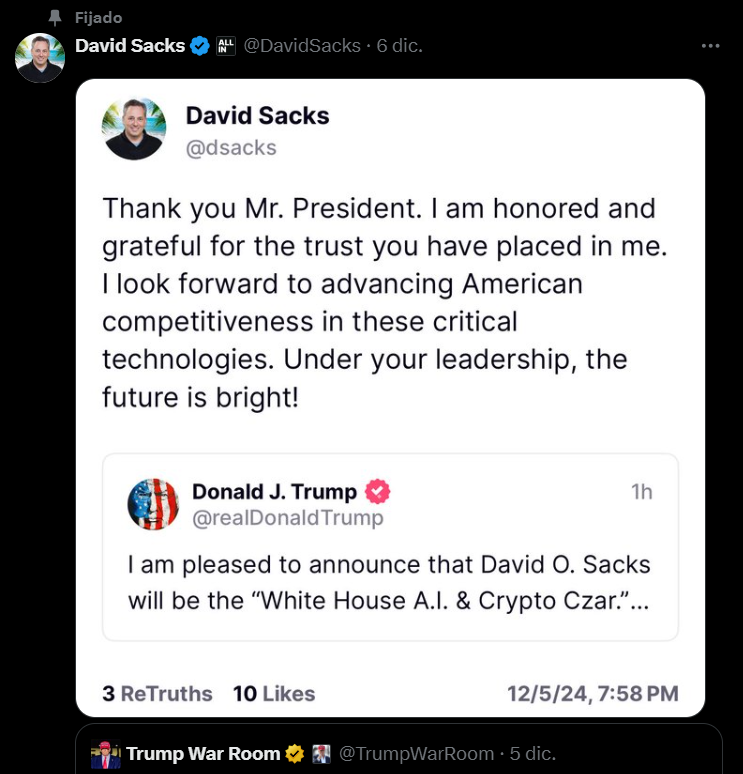Click the Trump War Room profile avatar
This screenshot has width=743, height=774.
pyautogui.click(x=104, y=753)
